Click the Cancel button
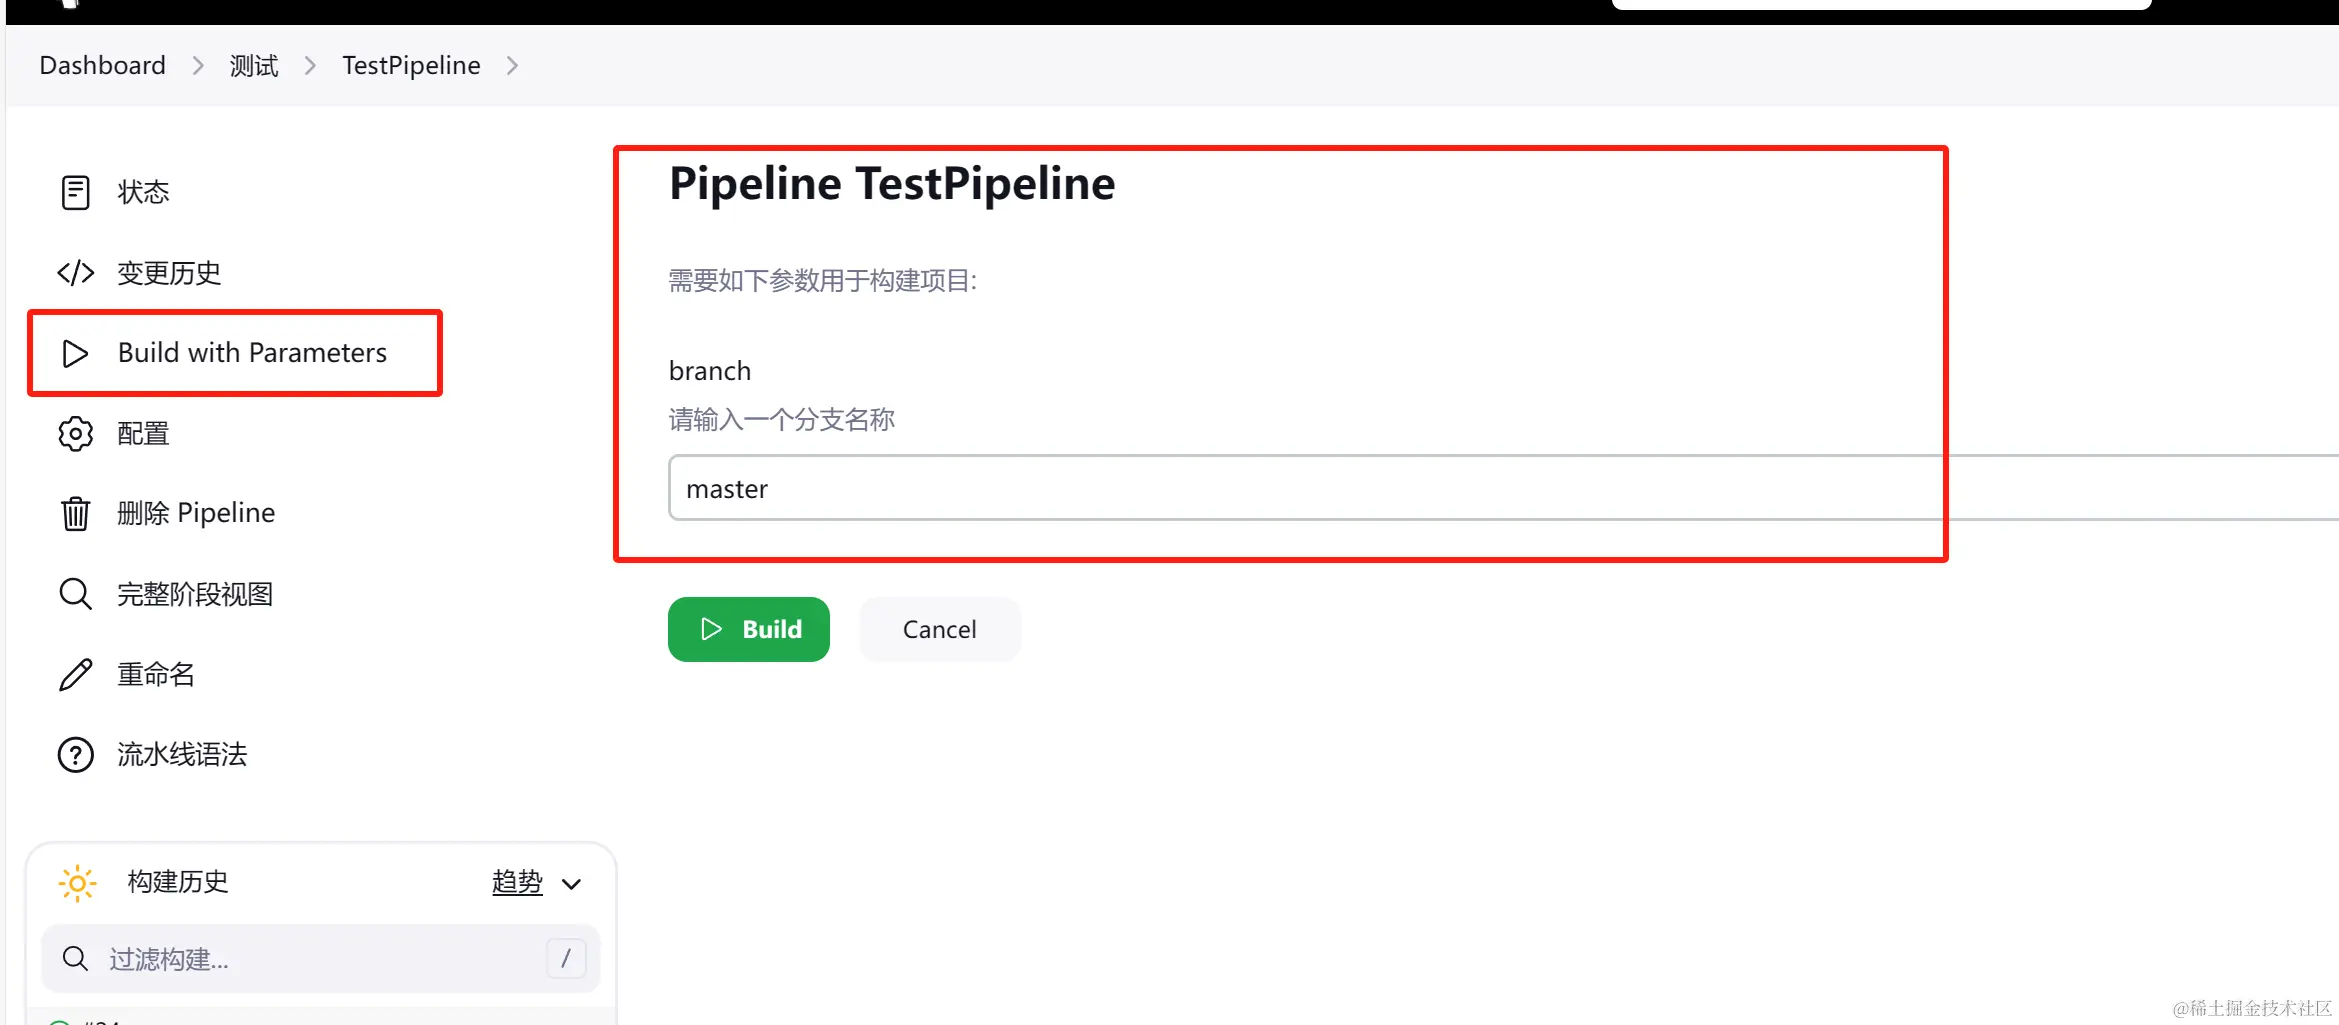This screenshot has width=2339, height=1025. (x=939, y=629)
